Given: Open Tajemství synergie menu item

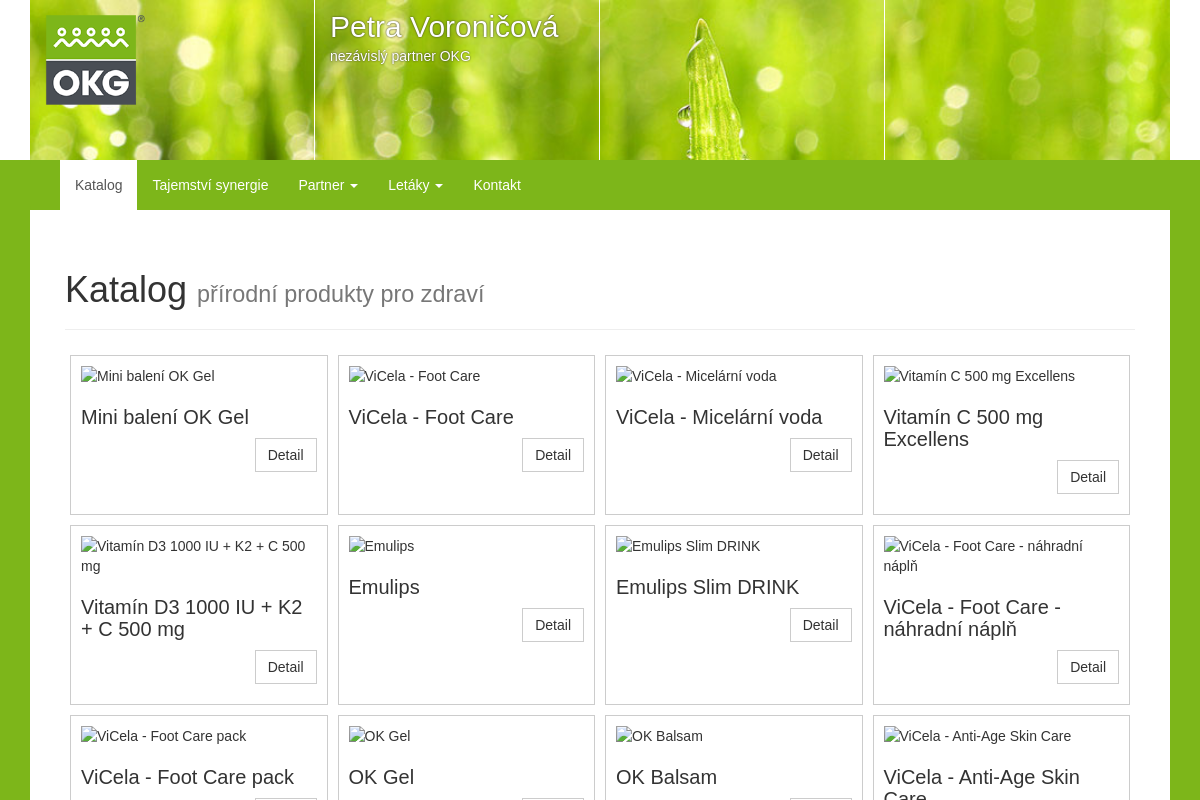Looking at the screenshot, I should pyautogui.click(x=210, y=185).
